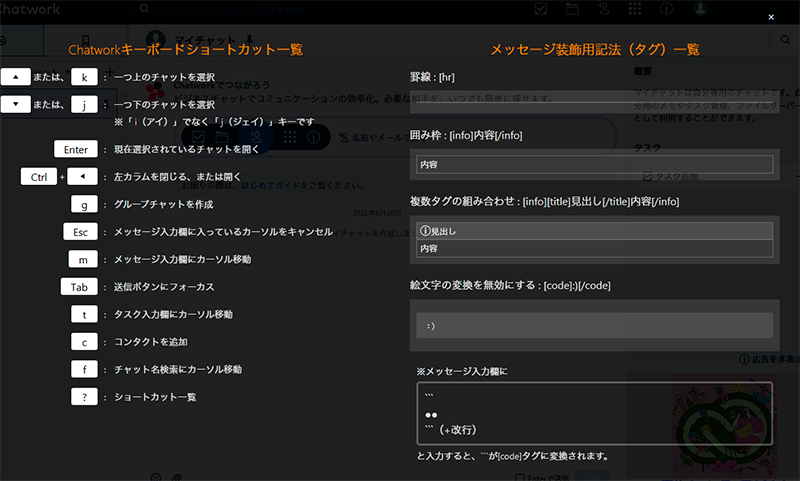
Task: Click the code example box showing :)
Action: [594, 325]
